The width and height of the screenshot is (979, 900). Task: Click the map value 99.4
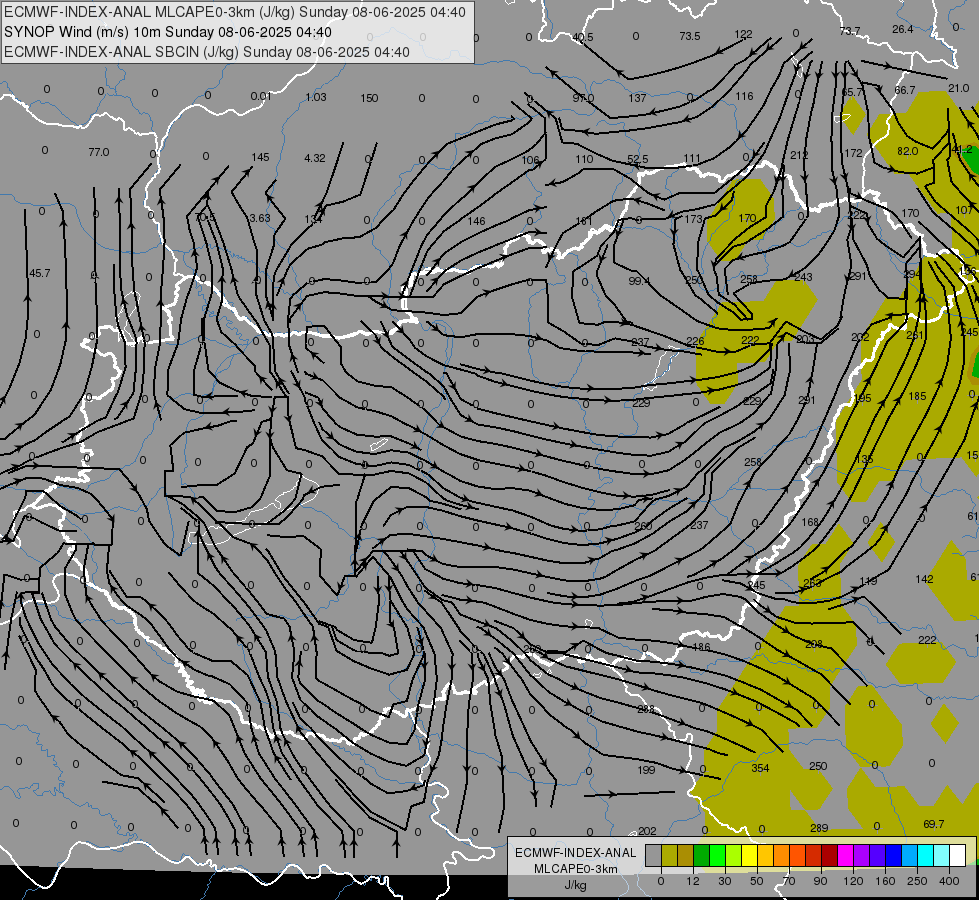point(638,281)
